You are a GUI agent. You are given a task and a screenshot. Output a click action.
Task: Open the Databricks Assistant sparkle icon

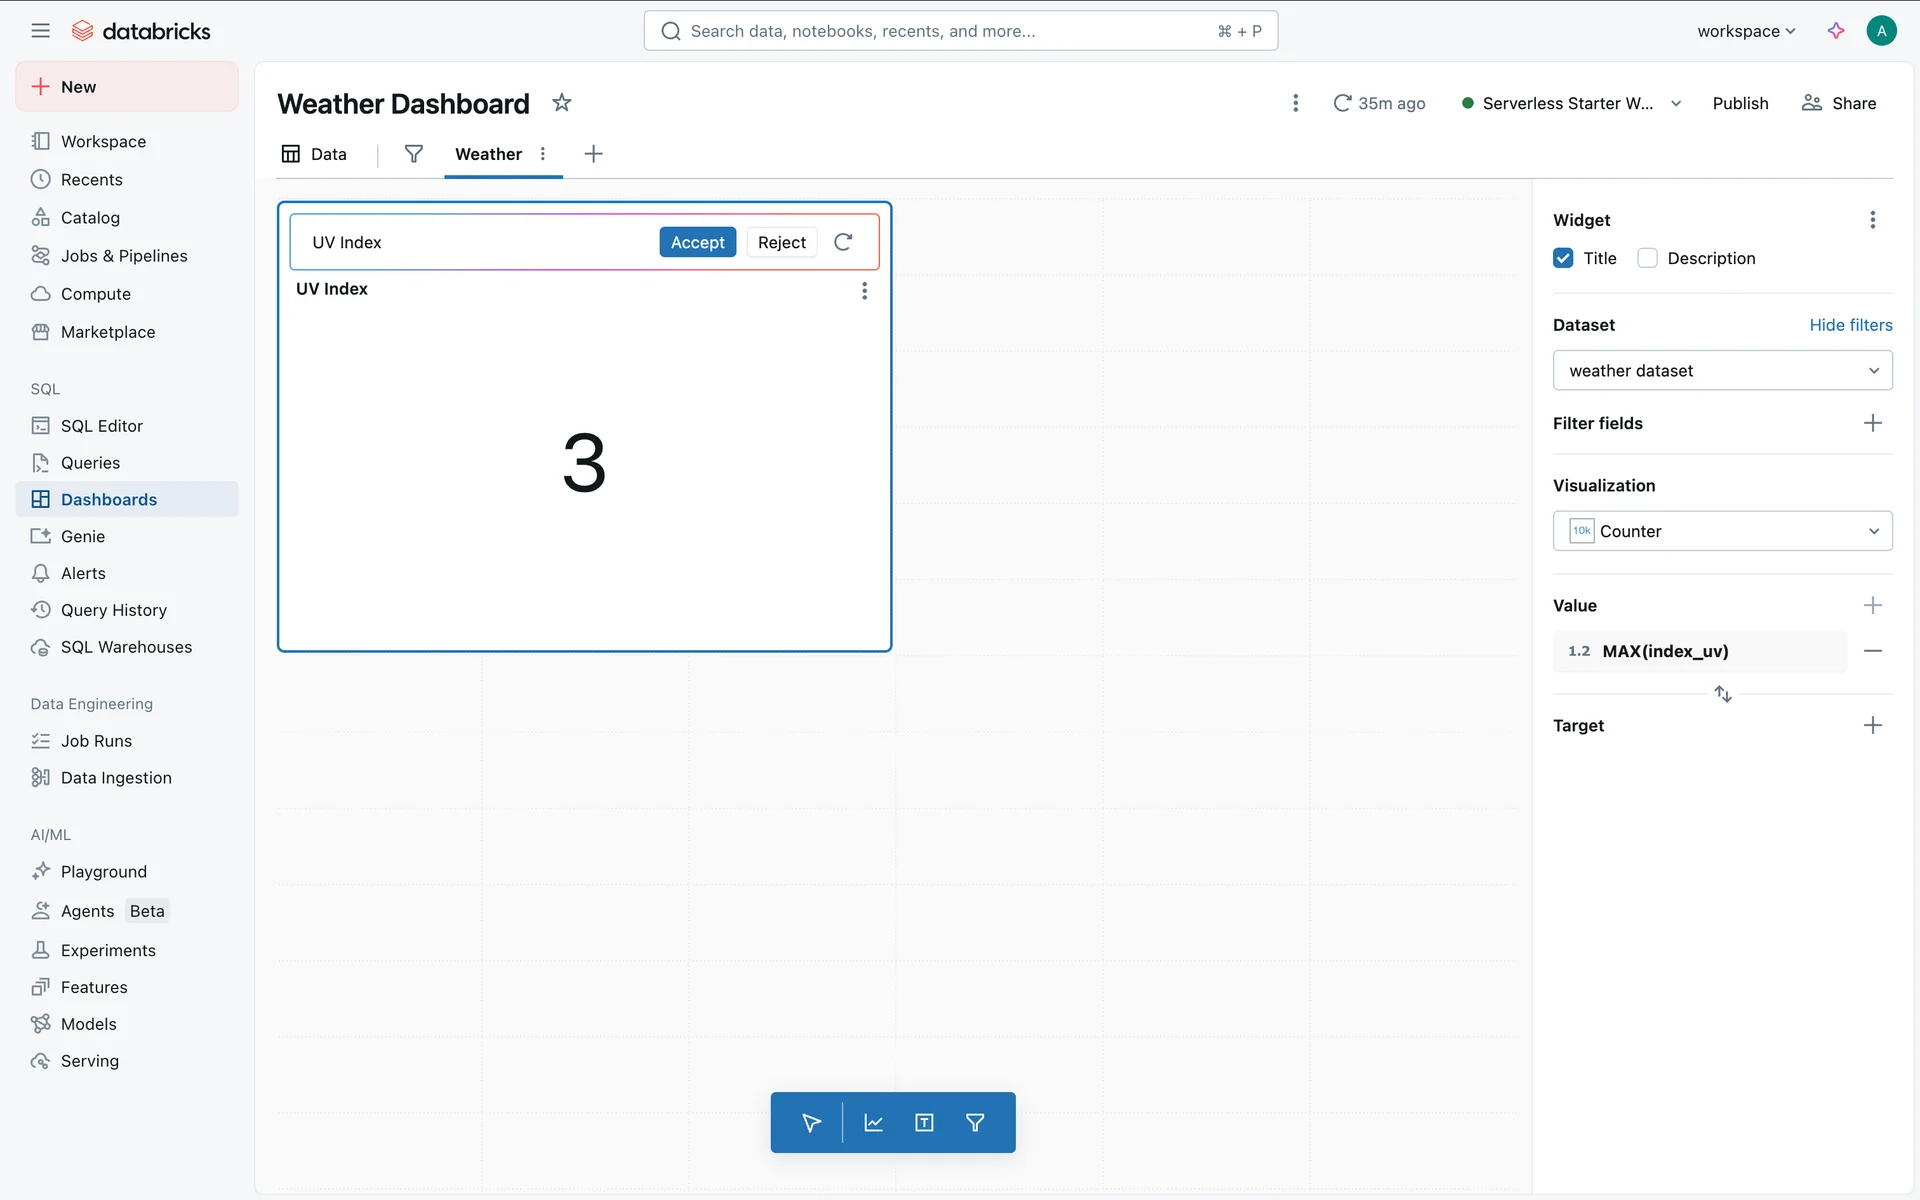point(1836,31)
